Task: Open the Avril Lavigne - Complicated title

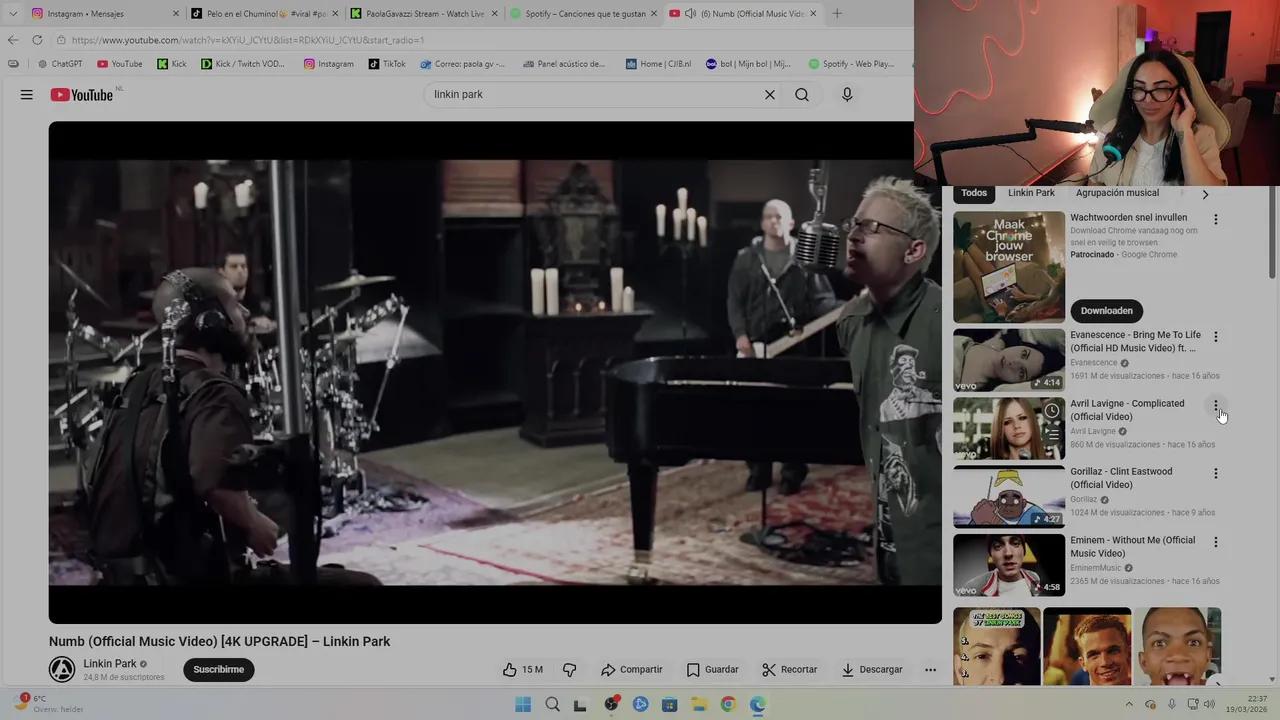Action: [1127, 410]
